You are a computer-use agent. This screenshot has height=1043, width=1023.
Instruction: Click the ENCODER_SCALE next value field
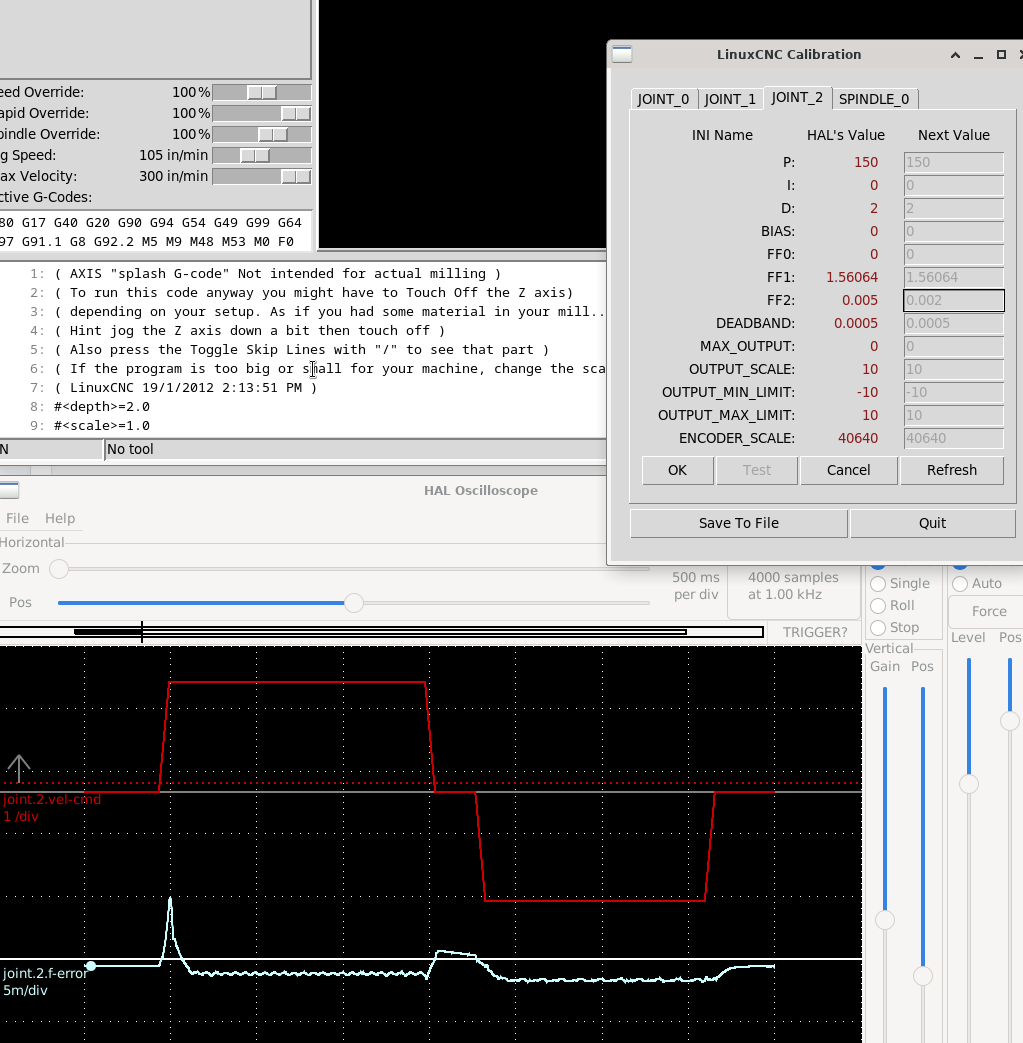click(x=954, y=438)
